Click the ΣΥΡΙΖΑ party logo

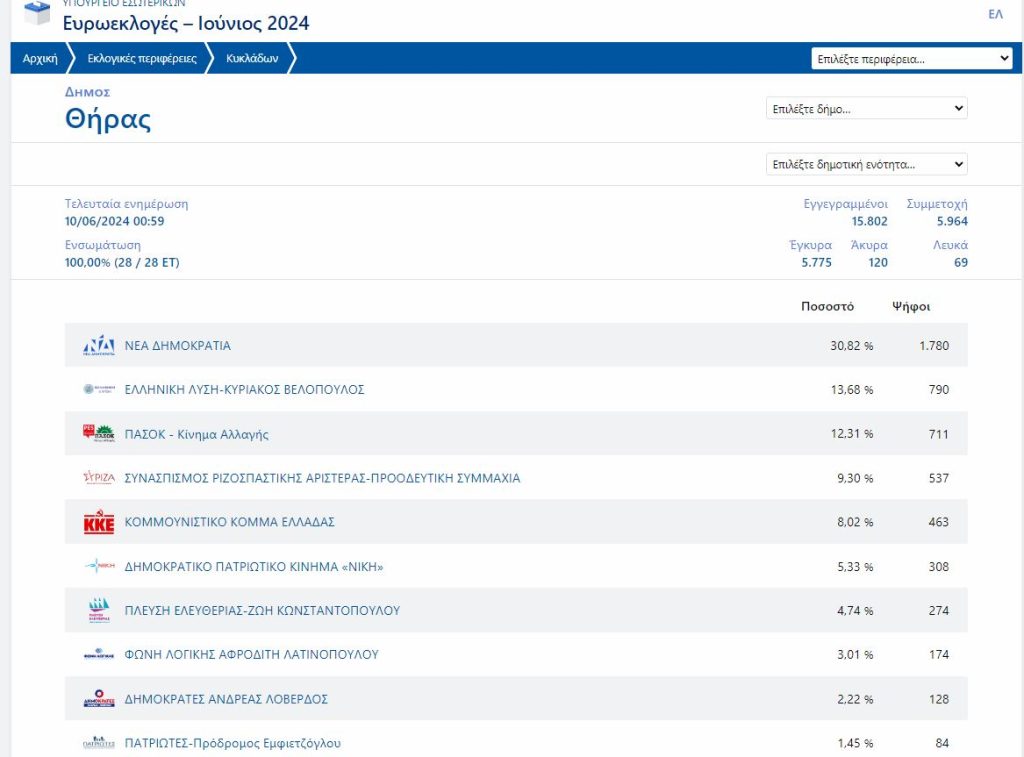(99, 477)
